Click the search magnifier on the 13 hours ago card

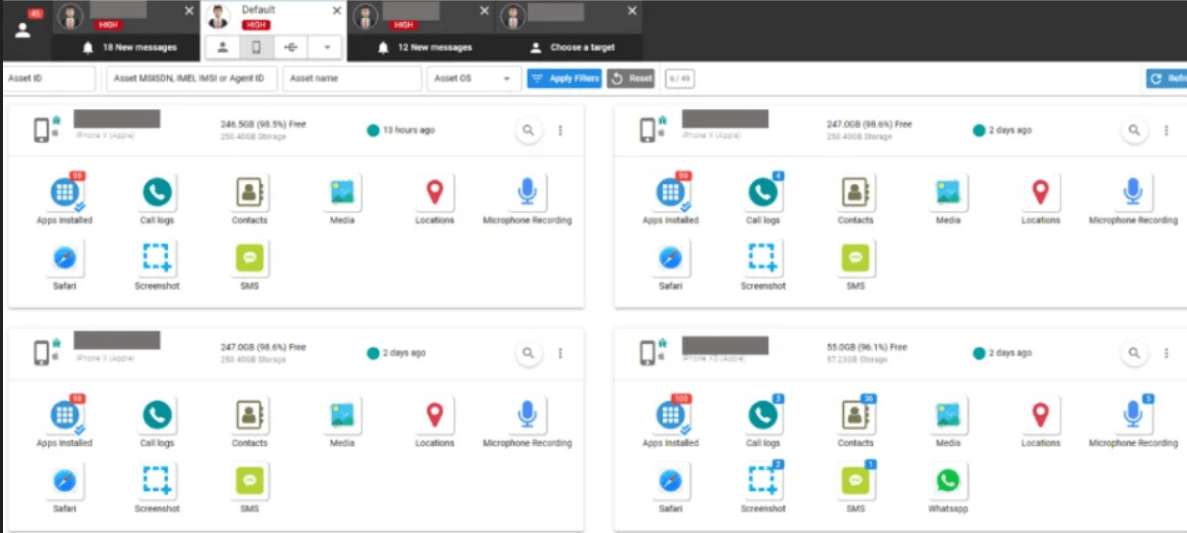point(528,130)
